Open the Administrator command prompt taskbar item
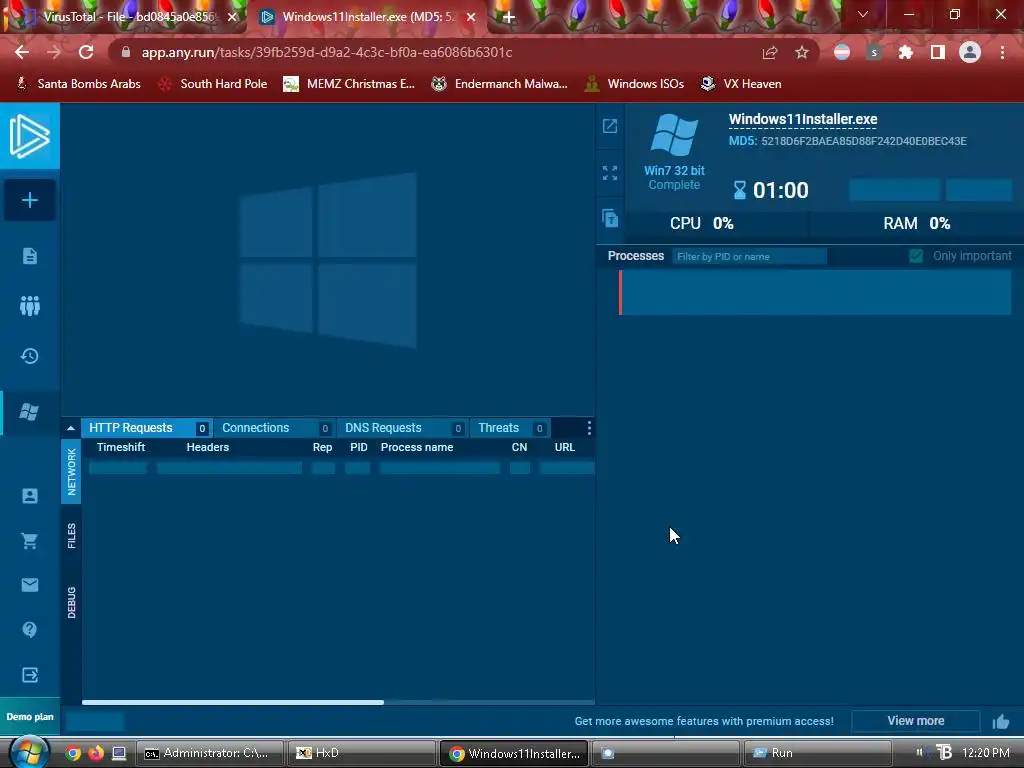 (210, 753)
